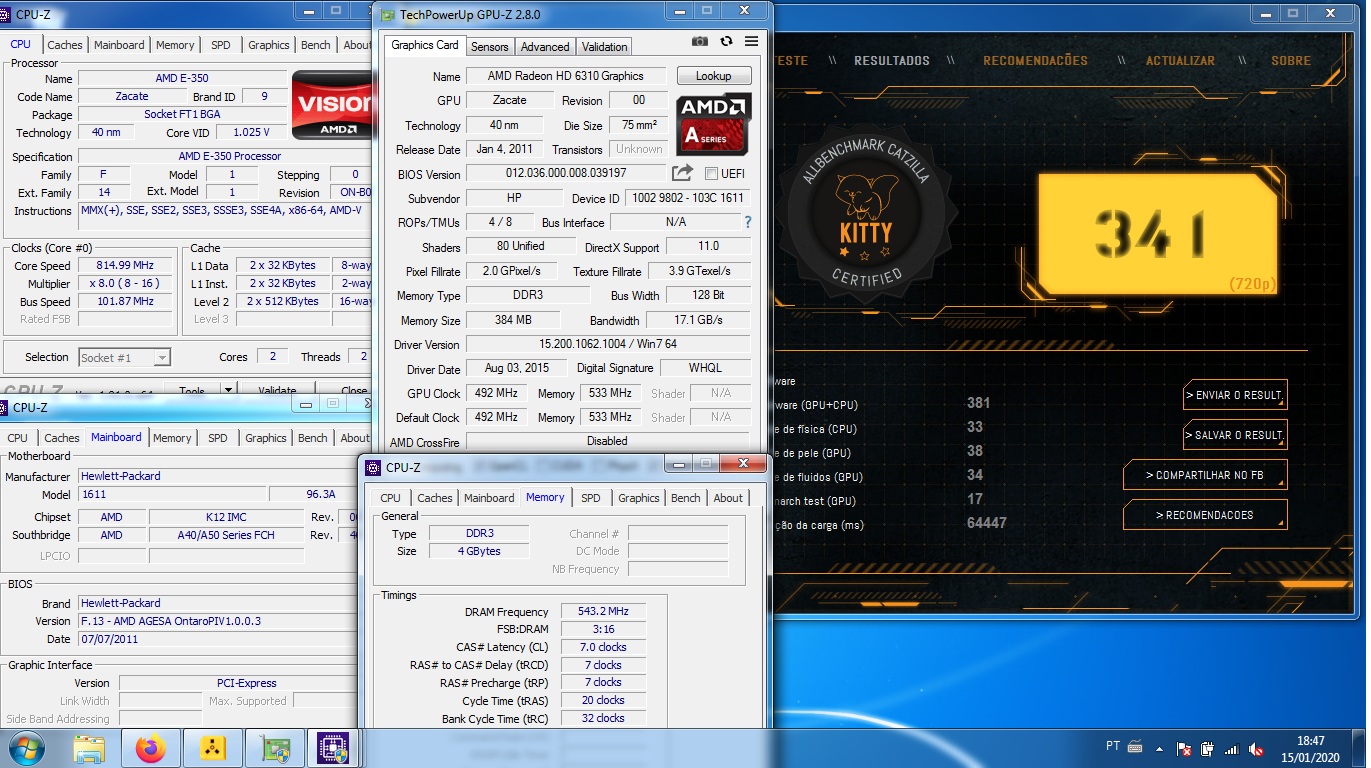The image size is (1371, 768).
Task: Toggle the UEFI checkbox in GPU-Z
Action: (x=711, y=173)
